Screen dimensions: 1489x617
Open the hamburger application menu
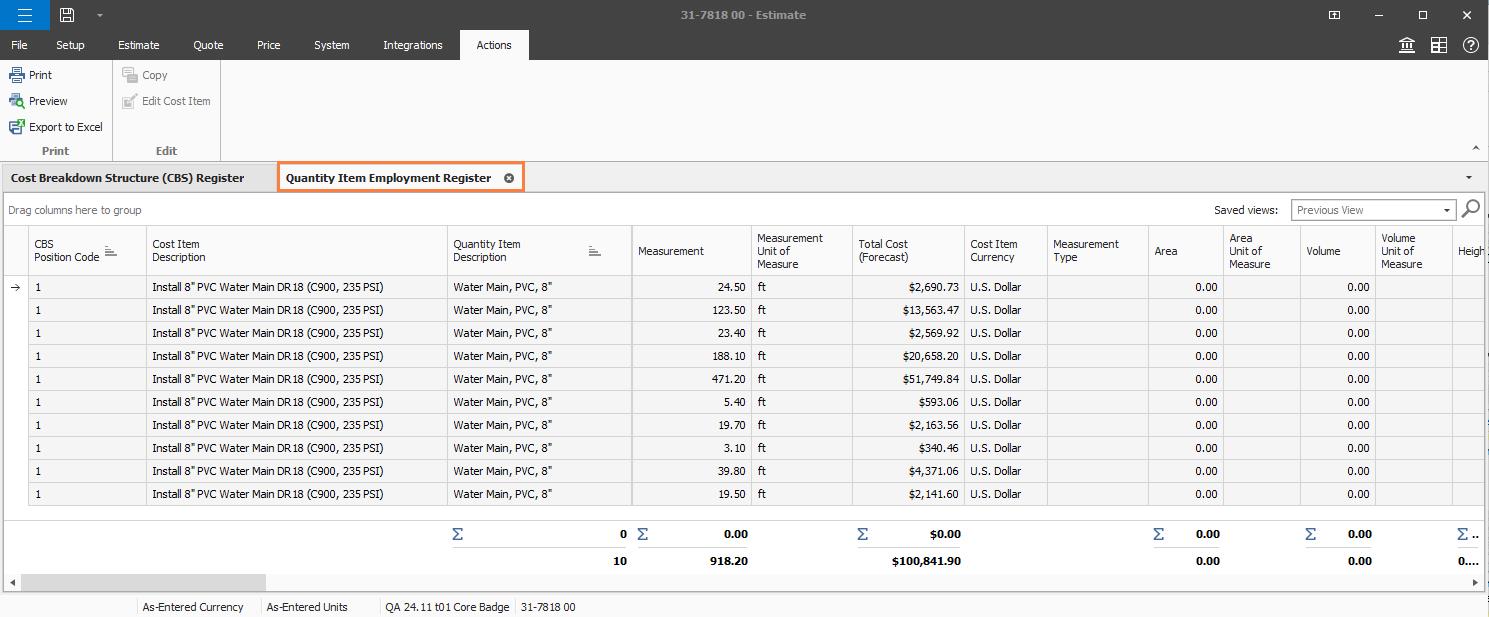(24, 15)
